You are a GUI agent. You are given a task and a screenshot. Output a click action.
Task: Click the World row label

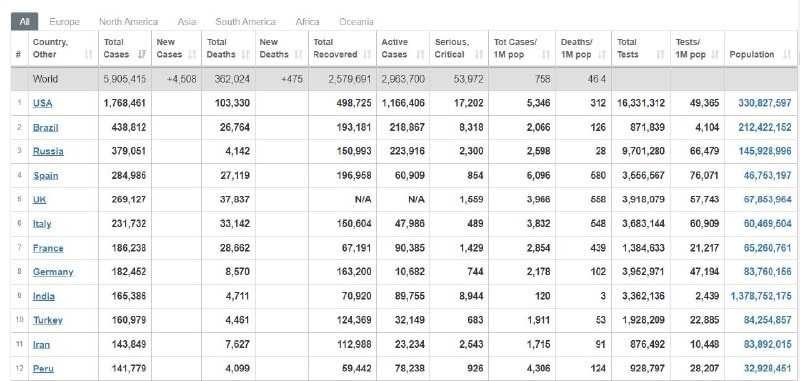pos(45,79)
